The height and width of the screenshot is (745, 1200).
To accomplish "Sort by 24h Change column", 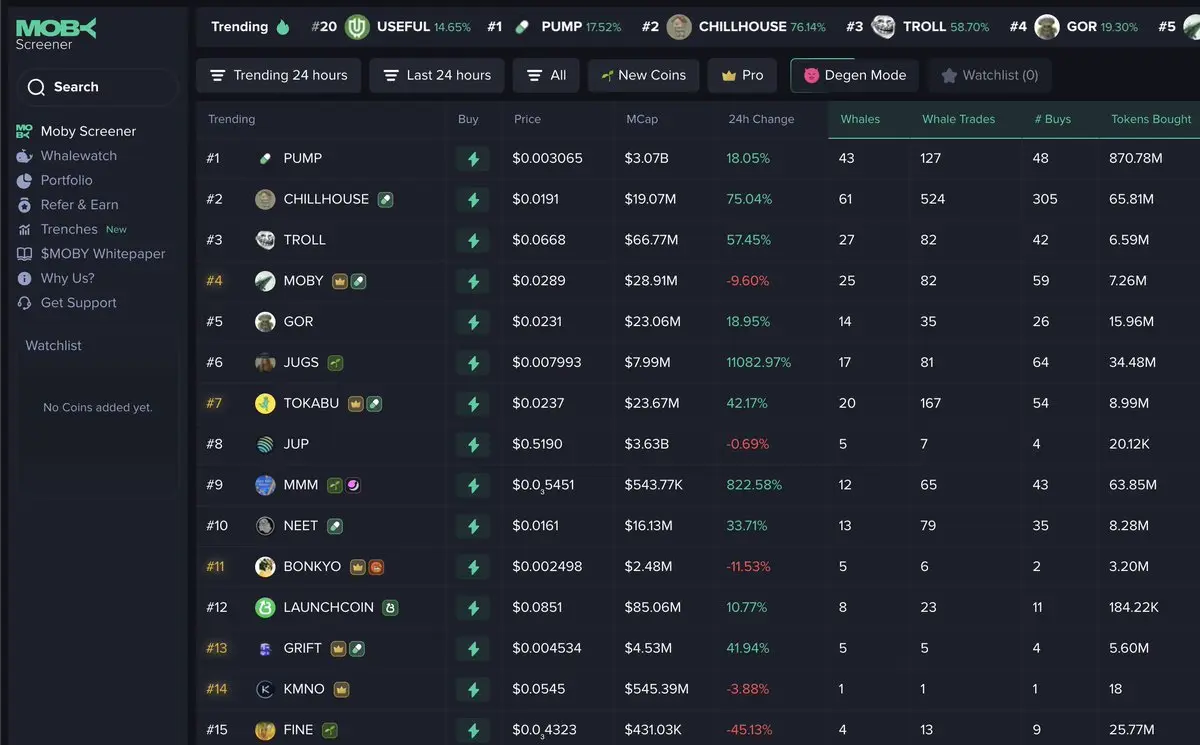I will 761,119.
